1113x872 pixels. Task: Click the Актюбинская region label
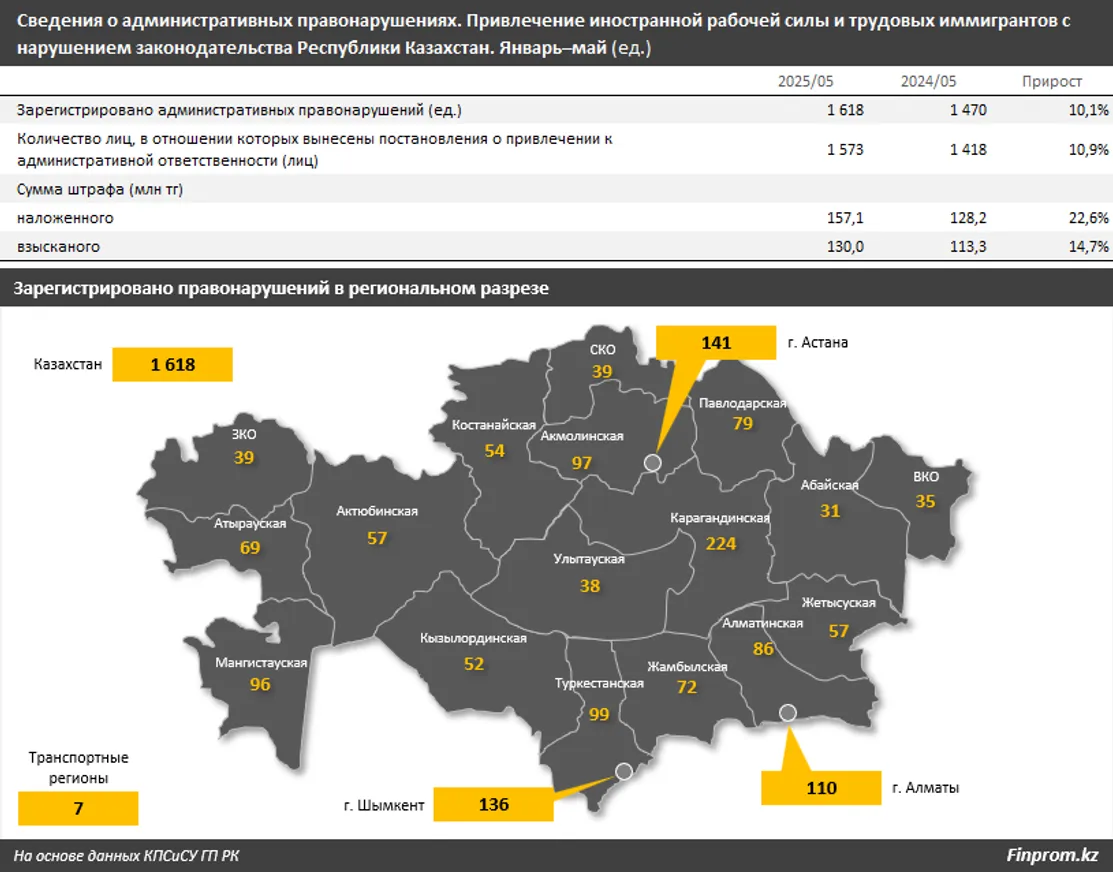coord(377,511)
